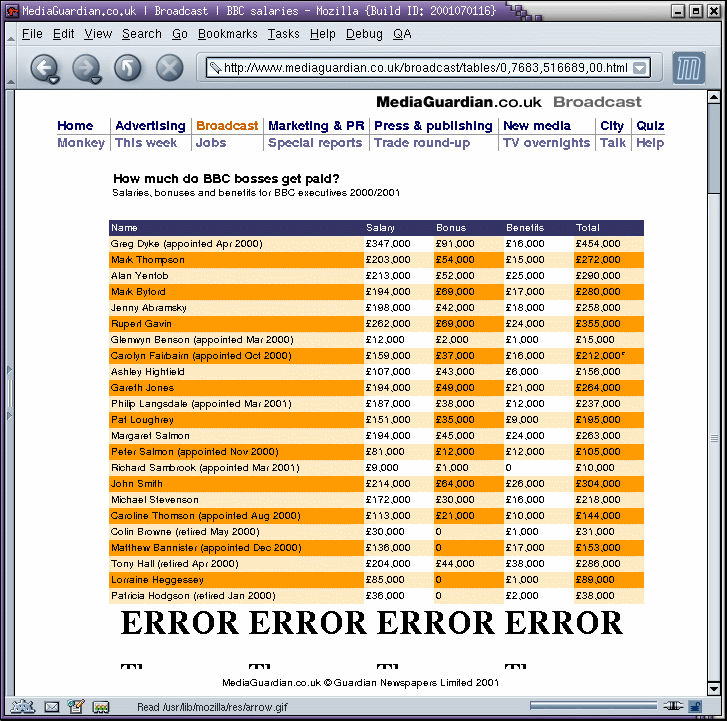This screenshot has height=721, width=727.
Task: Click the John Smith row name
Action: 137,484
